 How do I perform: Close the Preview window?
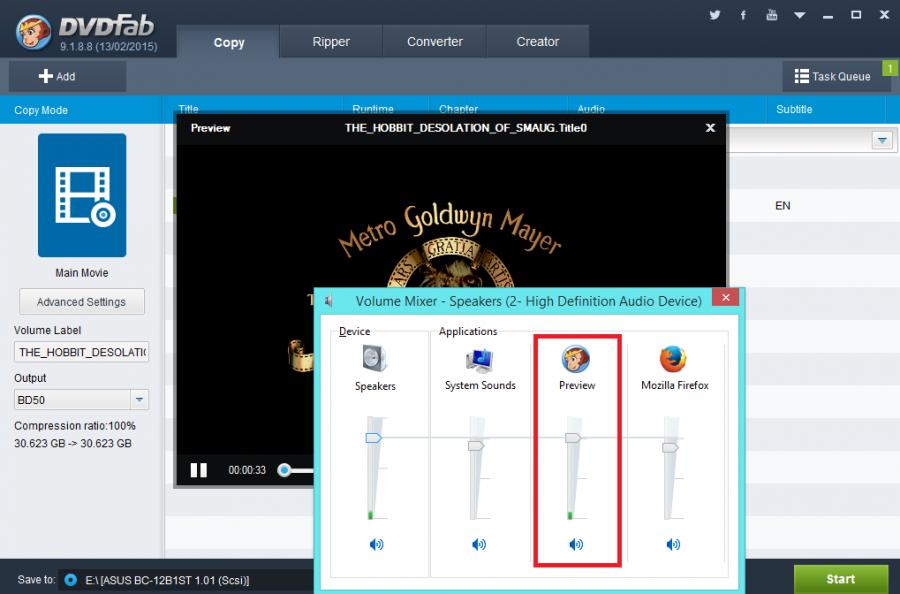click(x=710, y=127)
